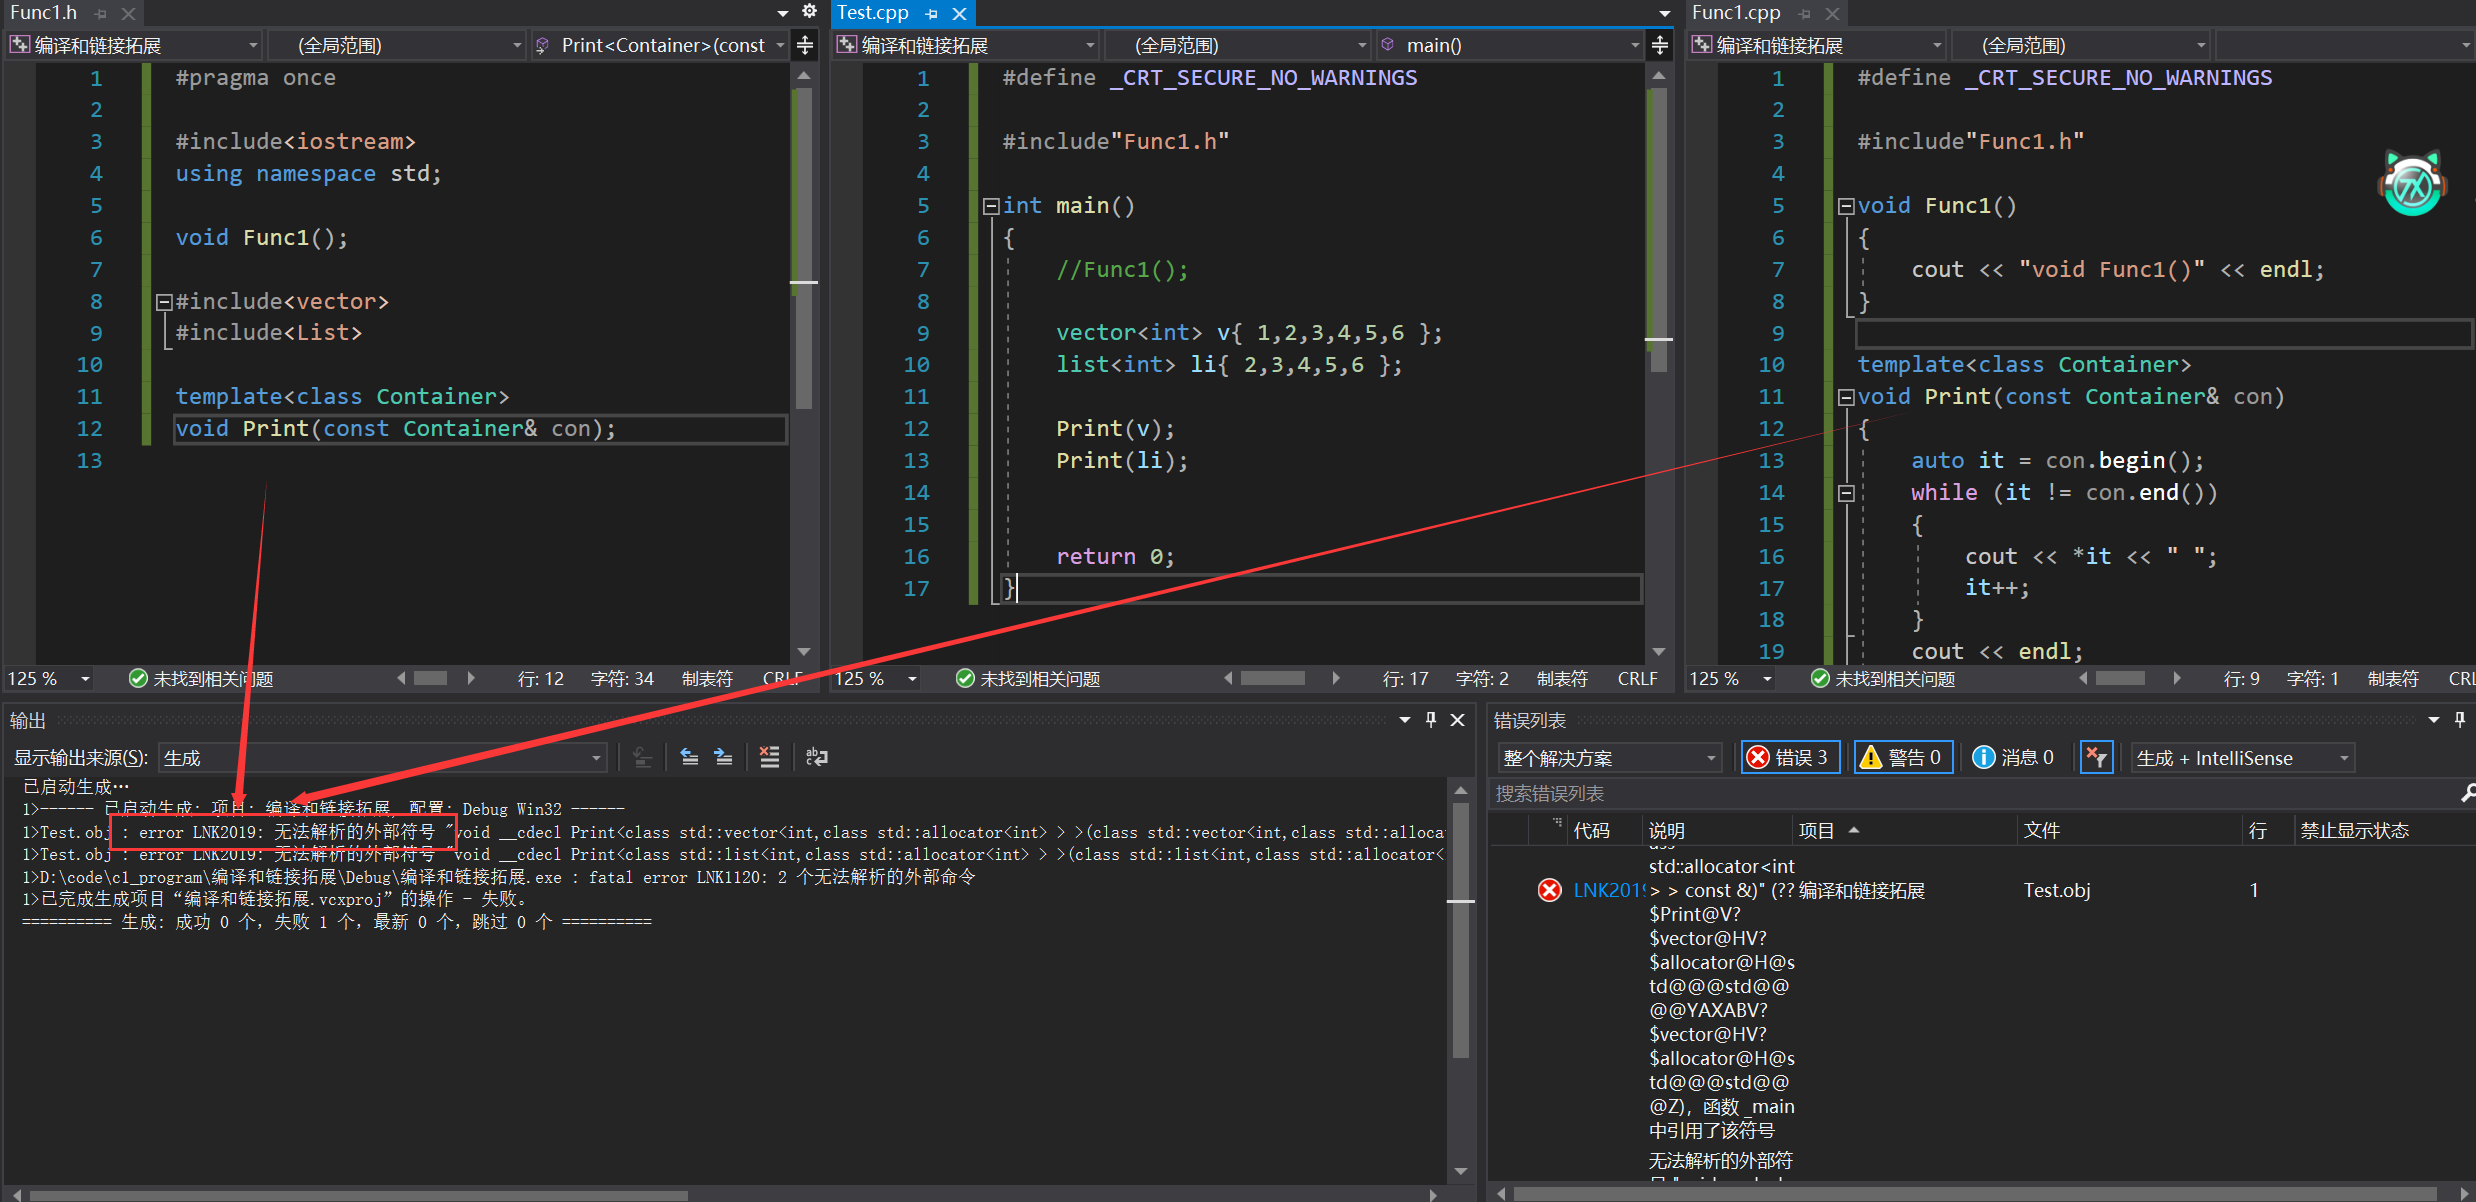Click the split editor icon in Test.cpp
Image resolution: width=2476 pixels, height=1202 pixels.
(1660, 45)
